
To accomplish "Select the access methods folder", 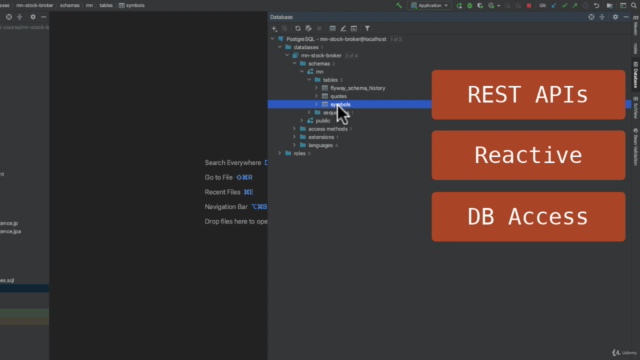I will point(328,129).
